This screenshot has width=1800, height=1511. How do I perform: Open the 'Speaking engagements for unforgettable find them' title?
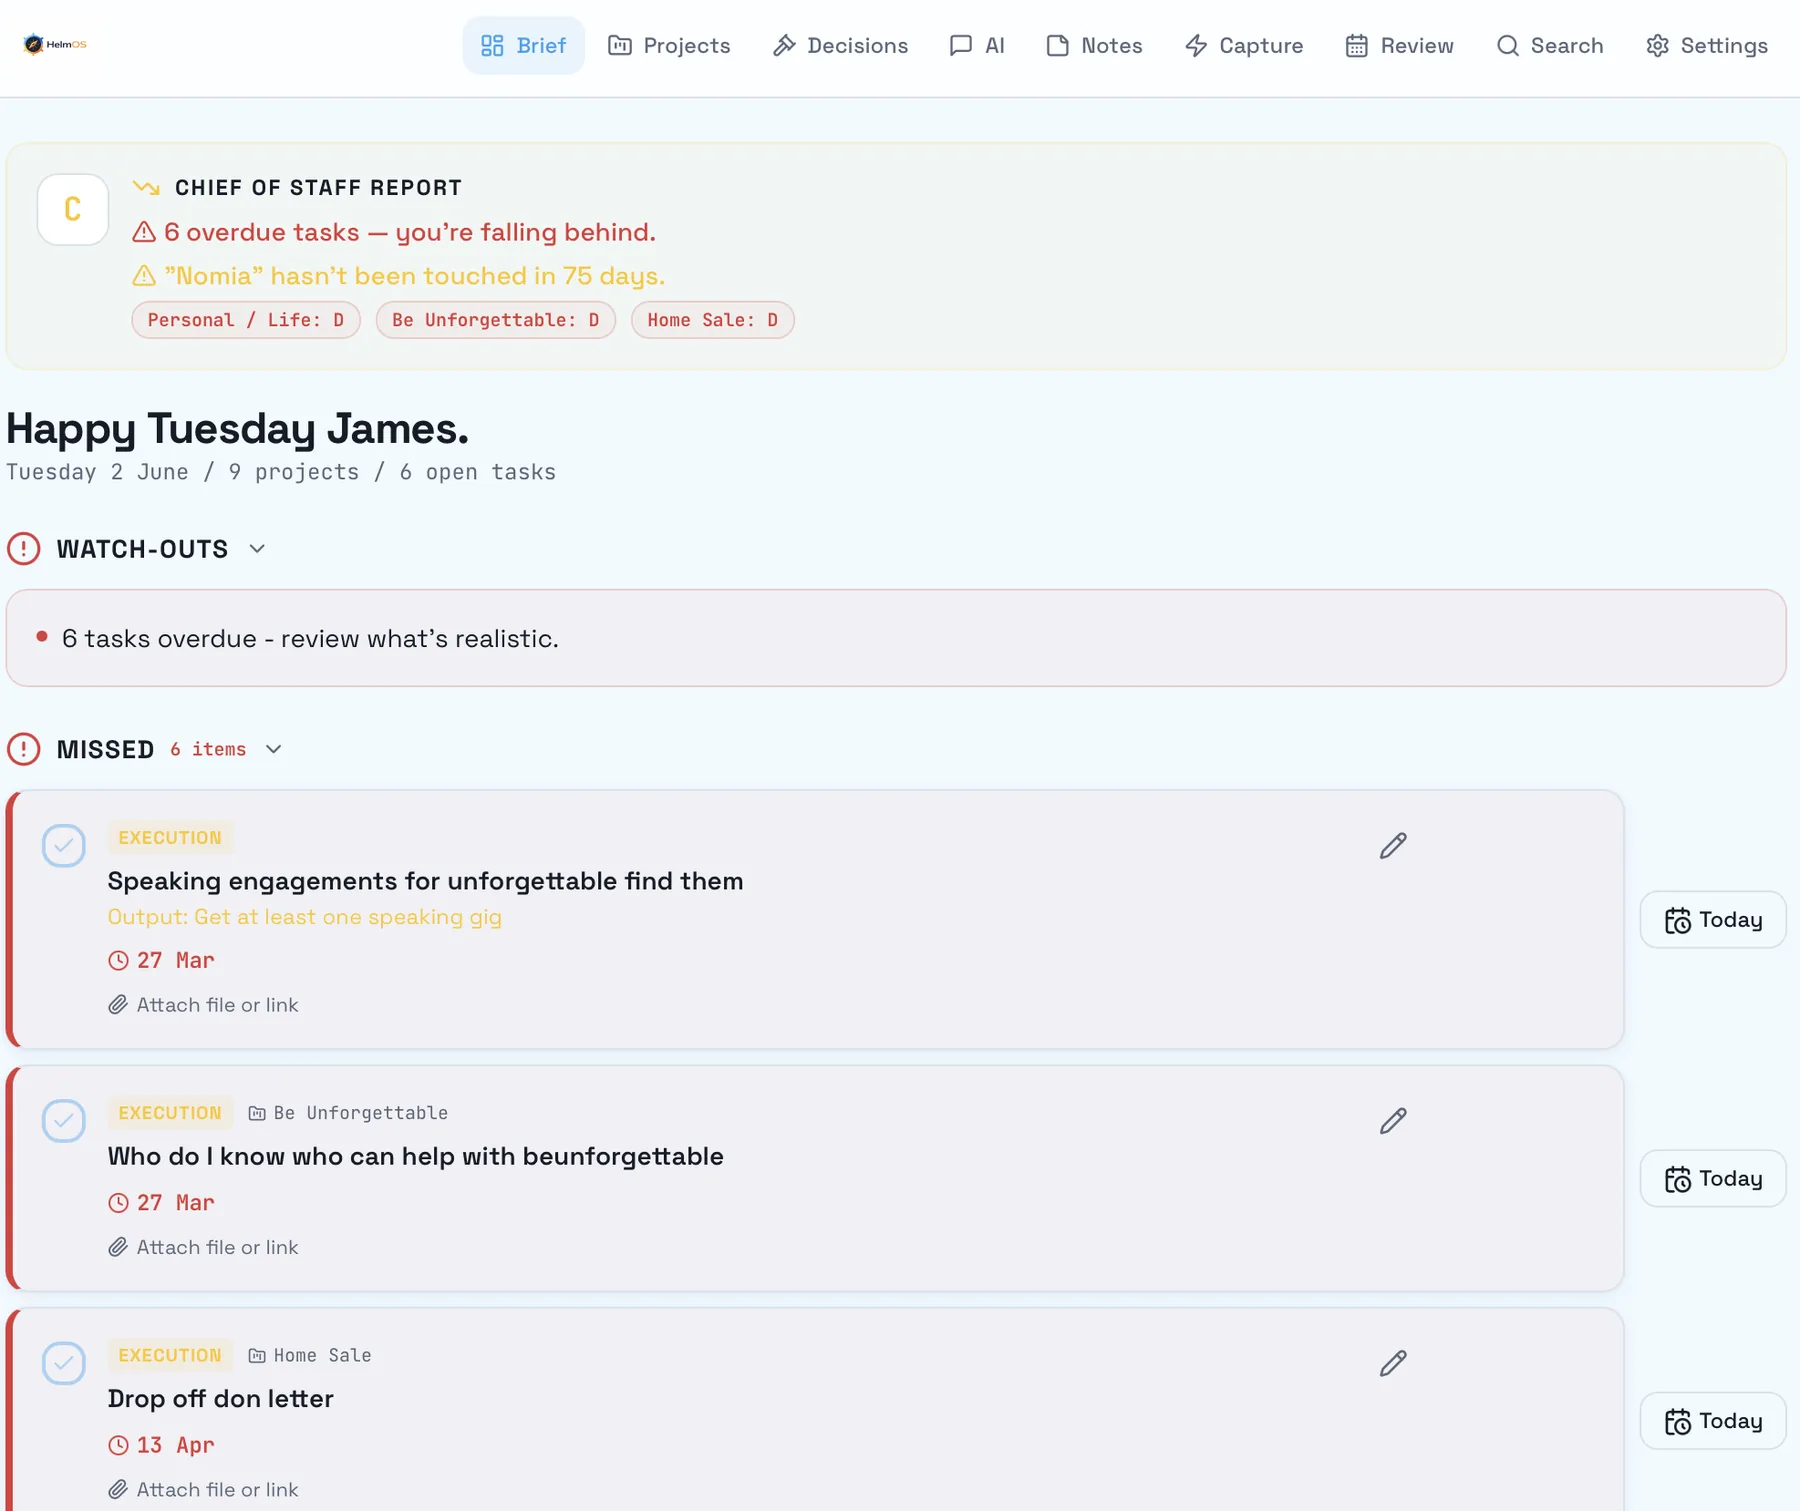426,881
